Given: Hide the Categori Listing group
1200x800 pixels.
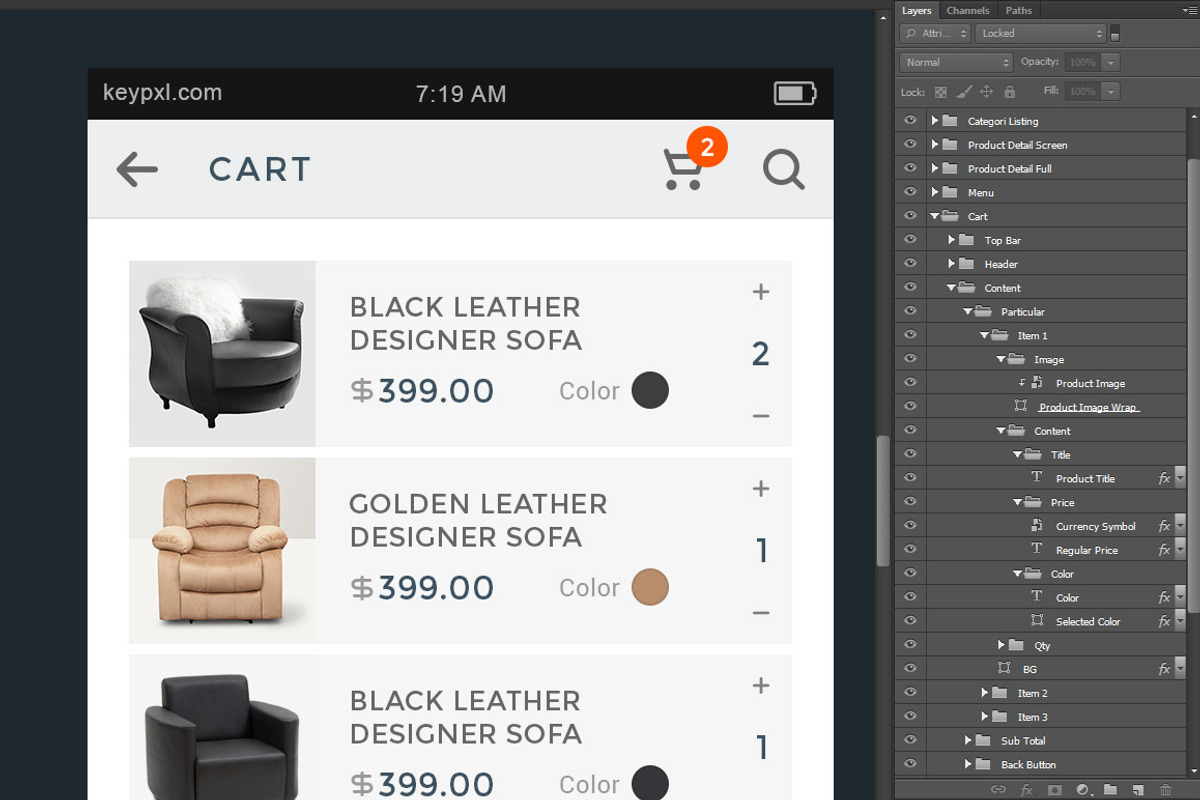Looking at the screenshot, I should pyautogui.click(x=910, y=120).
